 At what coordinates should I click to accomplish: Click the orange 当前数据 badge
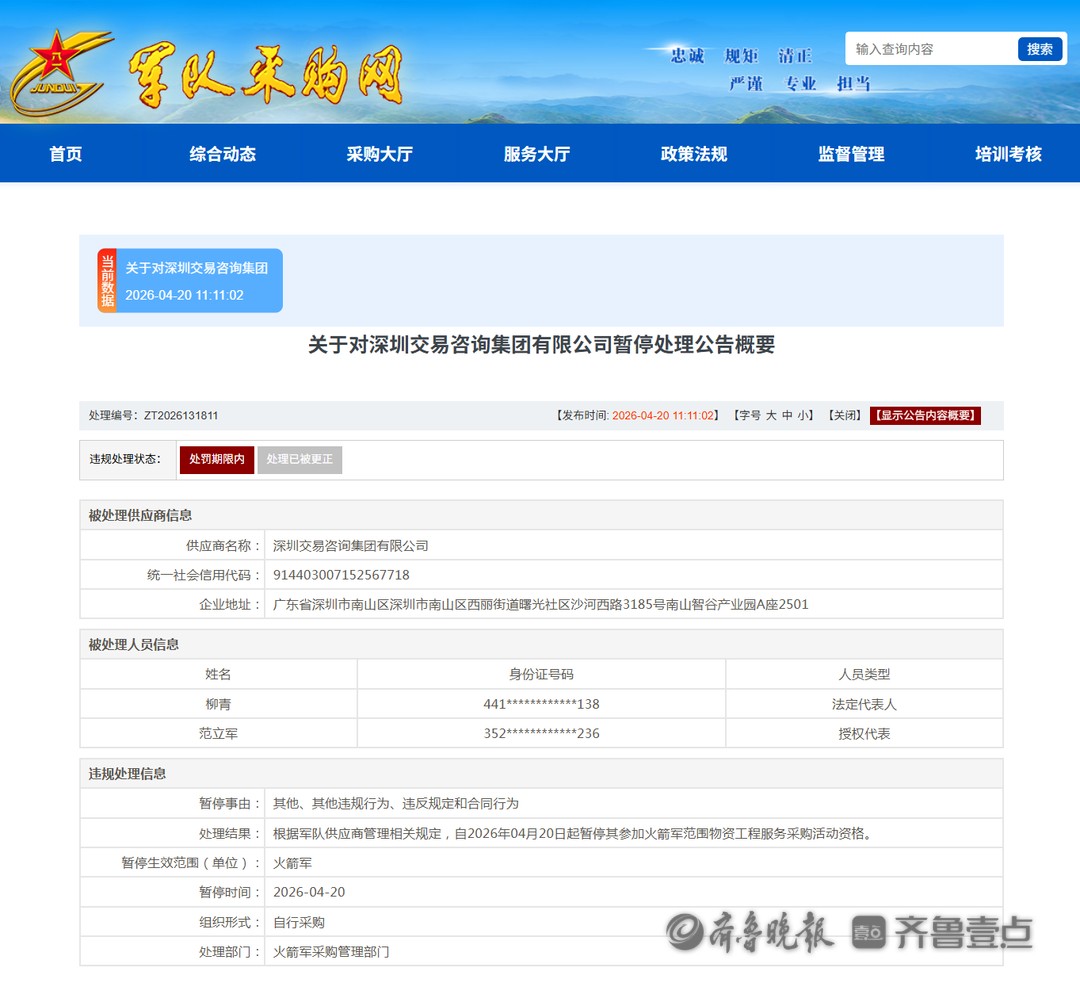106,281
